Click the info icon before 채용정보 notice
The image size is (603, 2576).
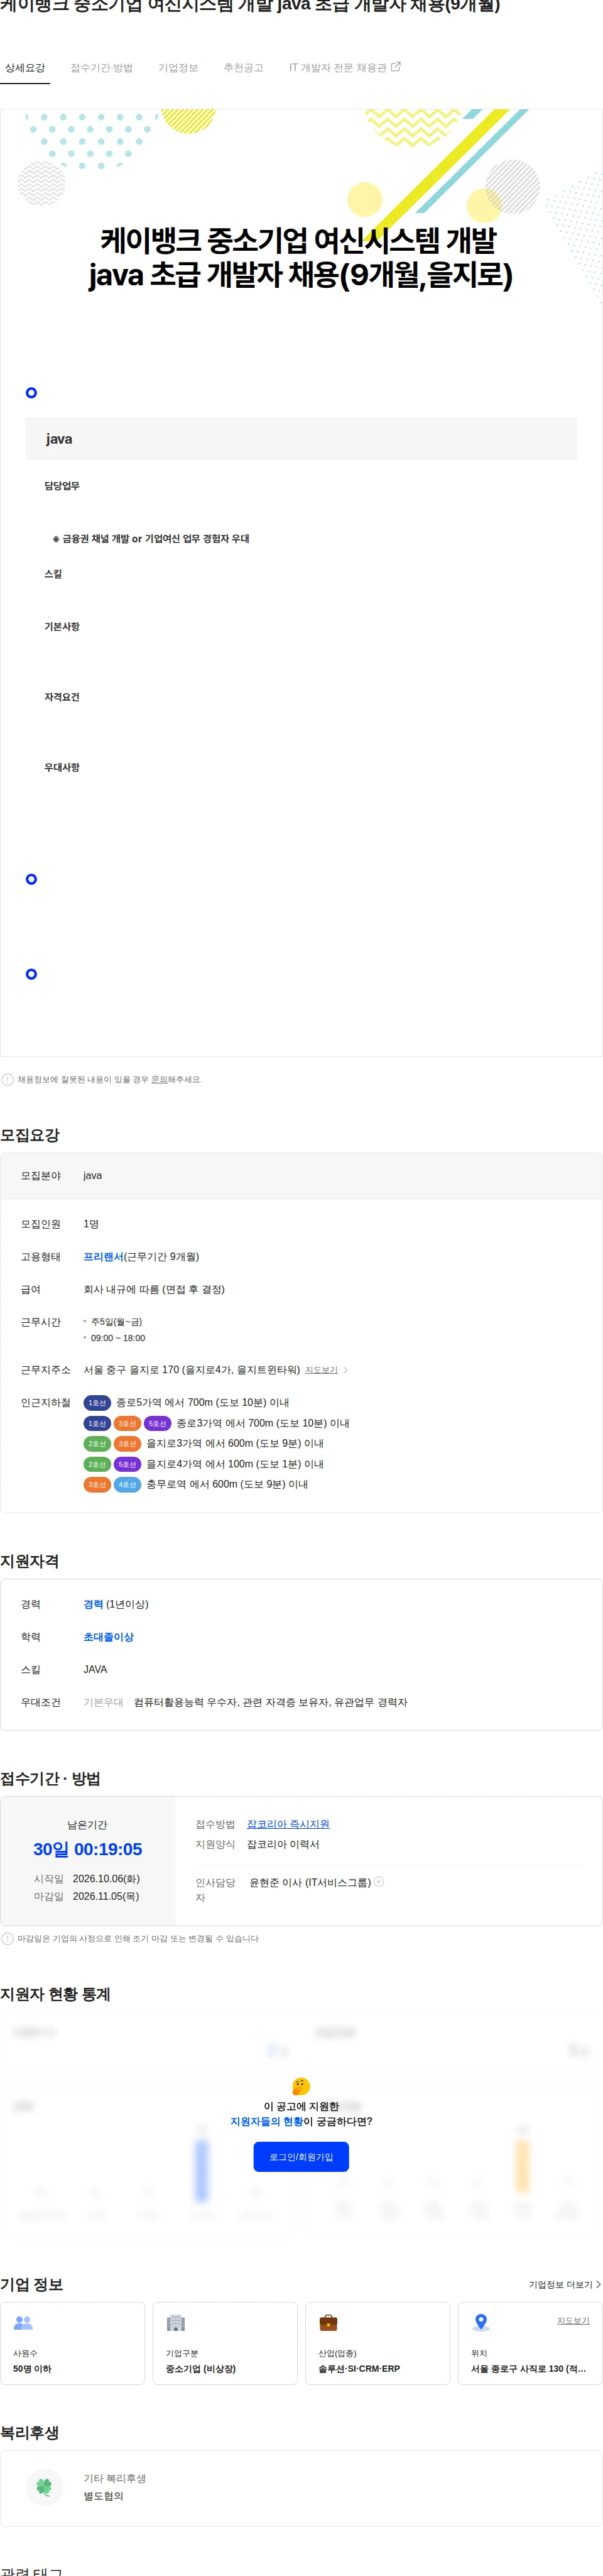tap(8, 1079)
